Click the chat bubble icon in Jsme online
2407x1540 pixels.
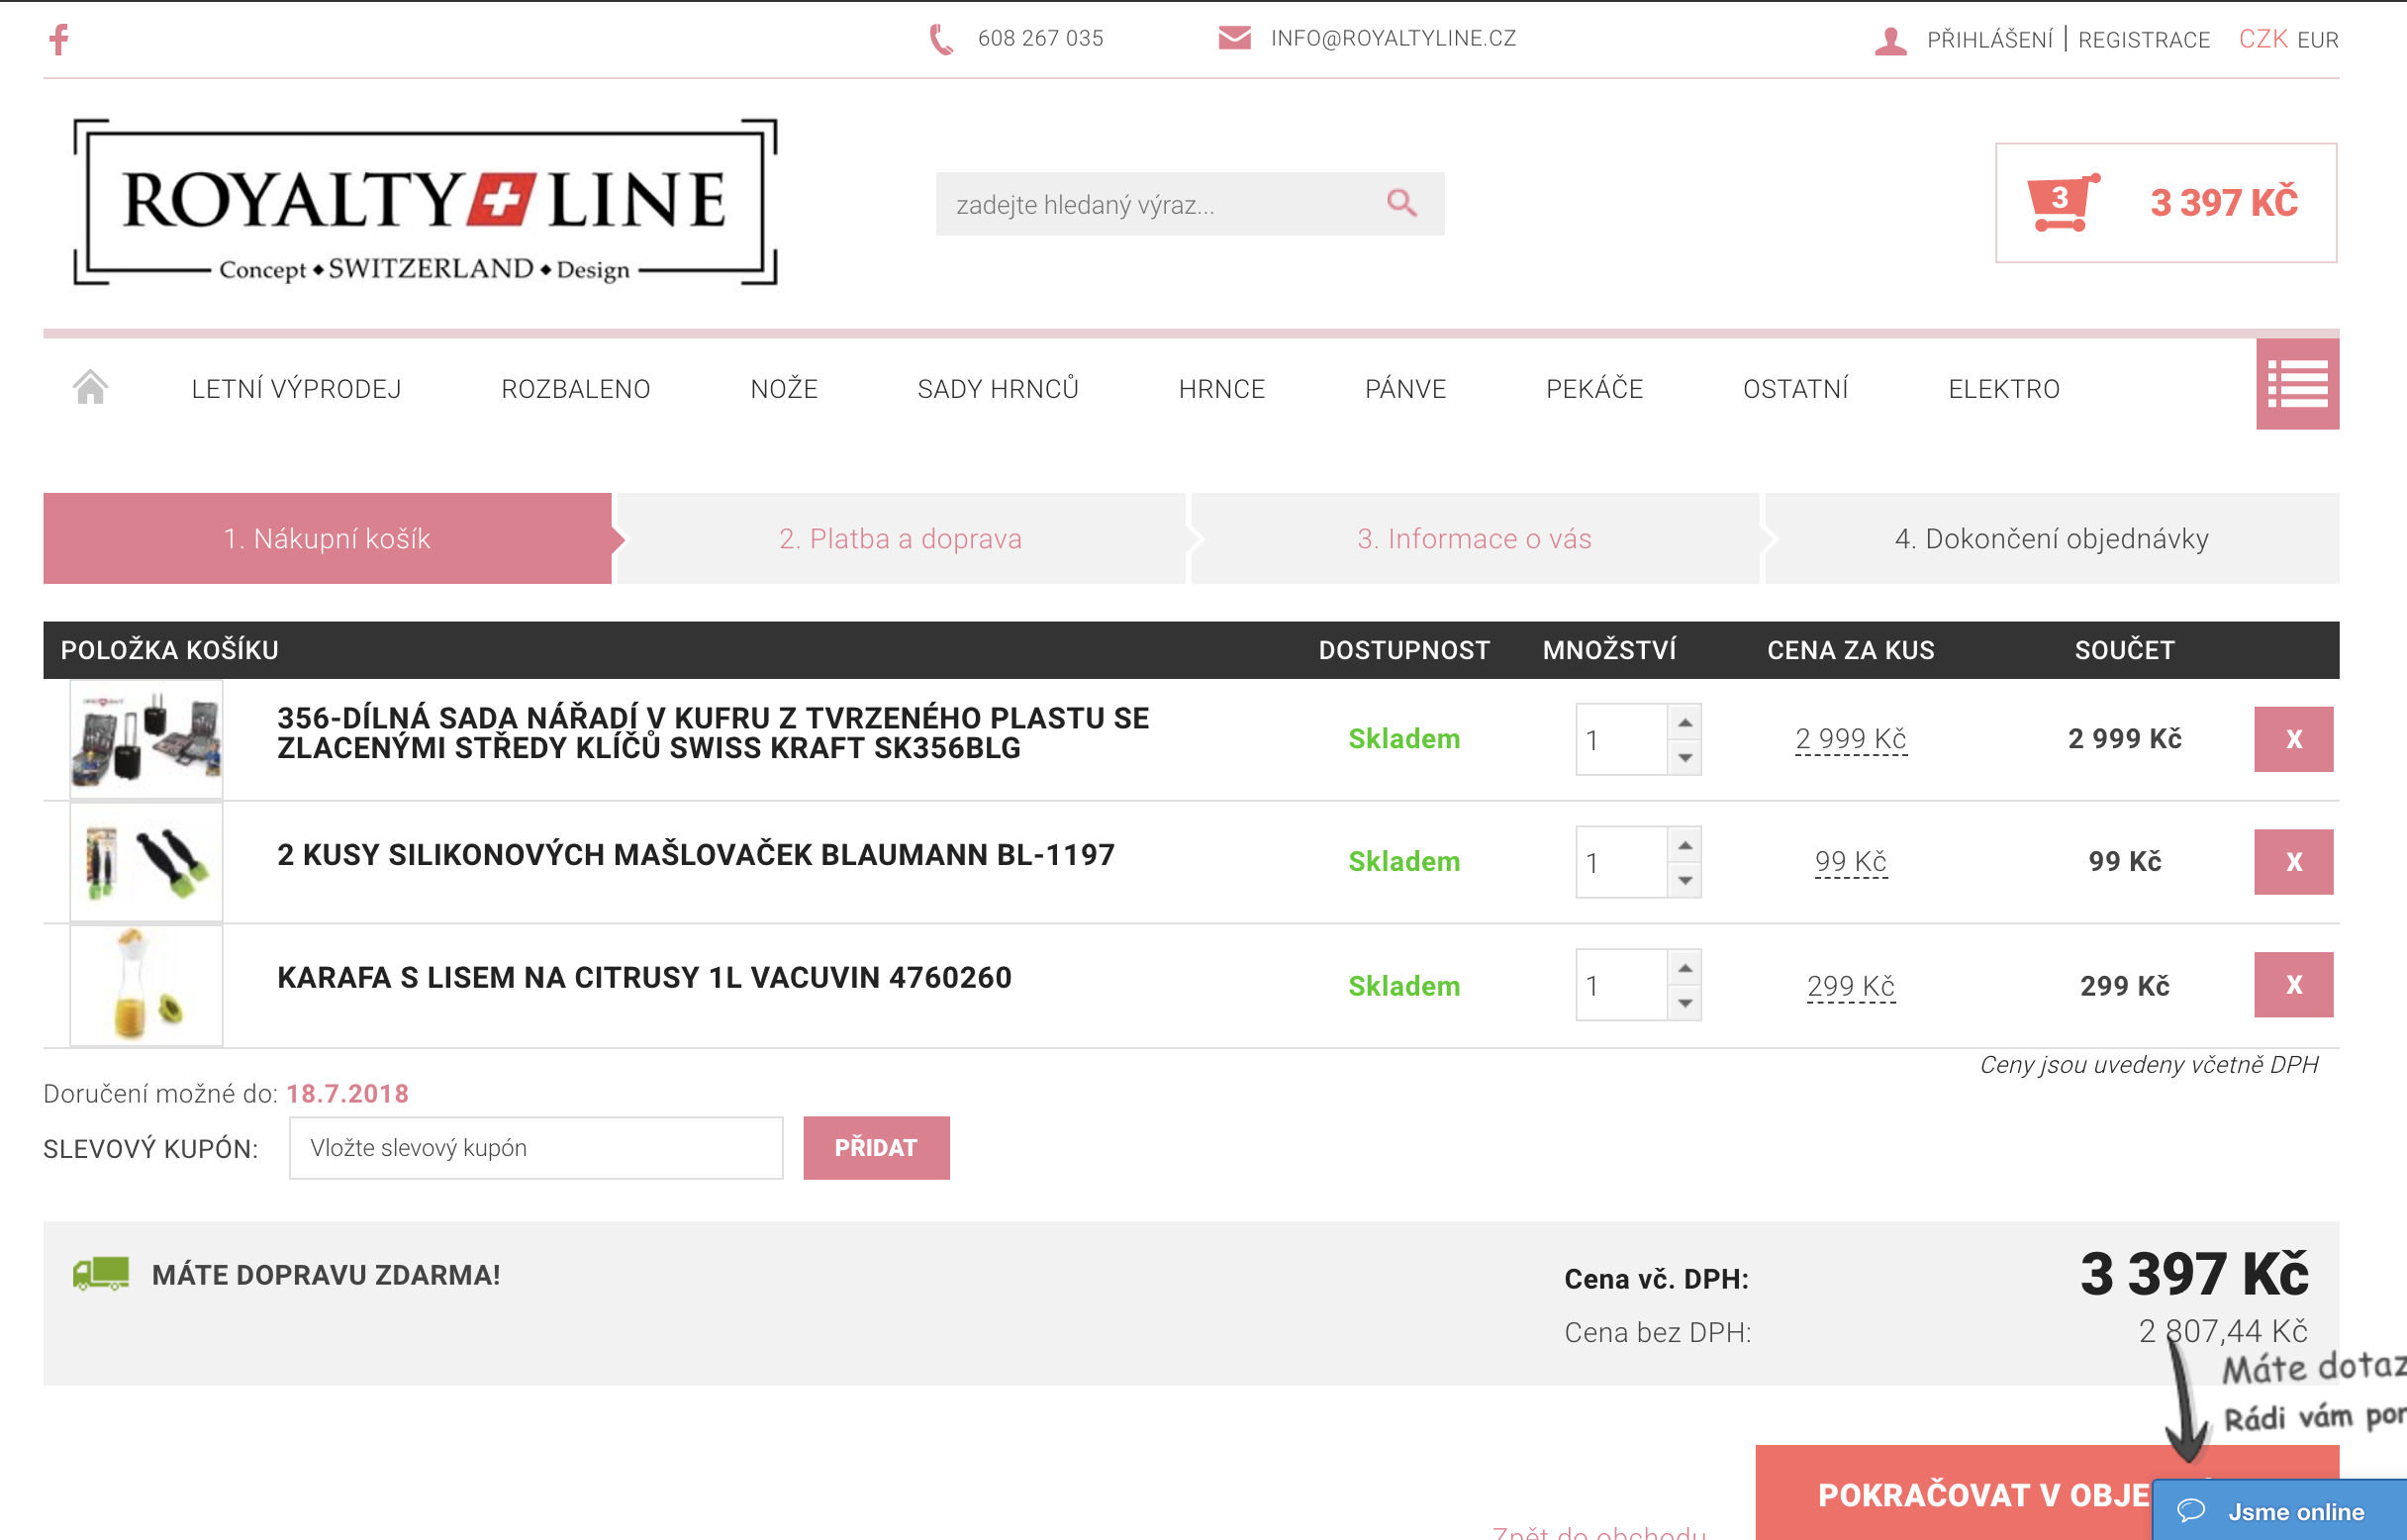tap(2190, 1510)
